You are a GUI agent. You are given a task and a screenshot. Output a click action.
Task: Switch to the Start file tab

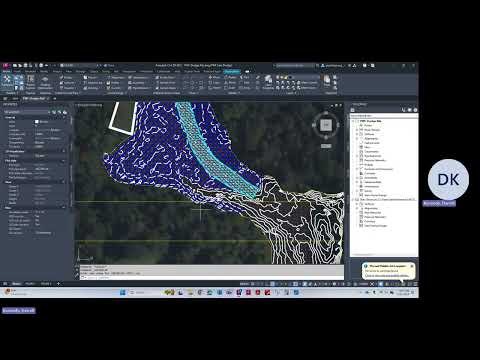15,99
